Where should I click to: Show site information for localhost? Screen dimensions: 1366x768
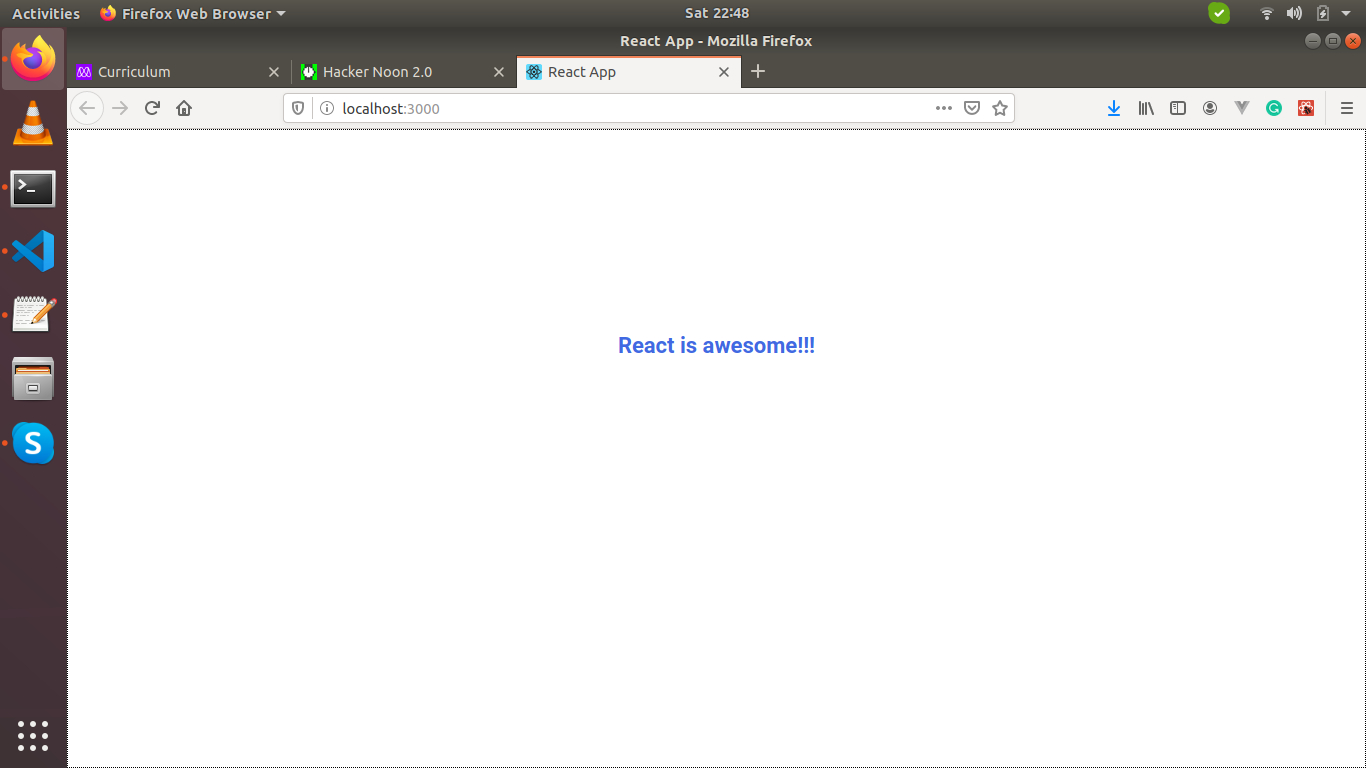coord(326,108)
